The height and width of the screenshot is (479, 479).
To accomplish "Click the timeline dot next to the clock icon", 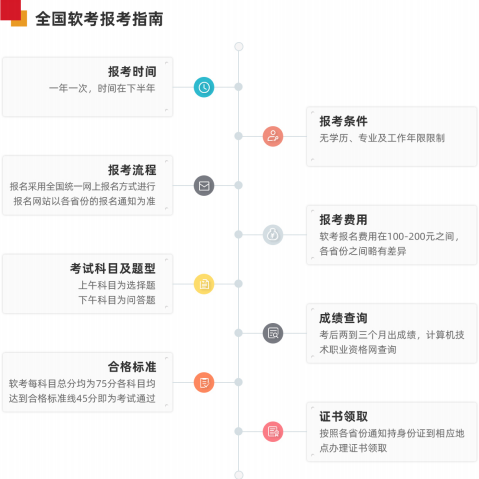I will 238,87.
